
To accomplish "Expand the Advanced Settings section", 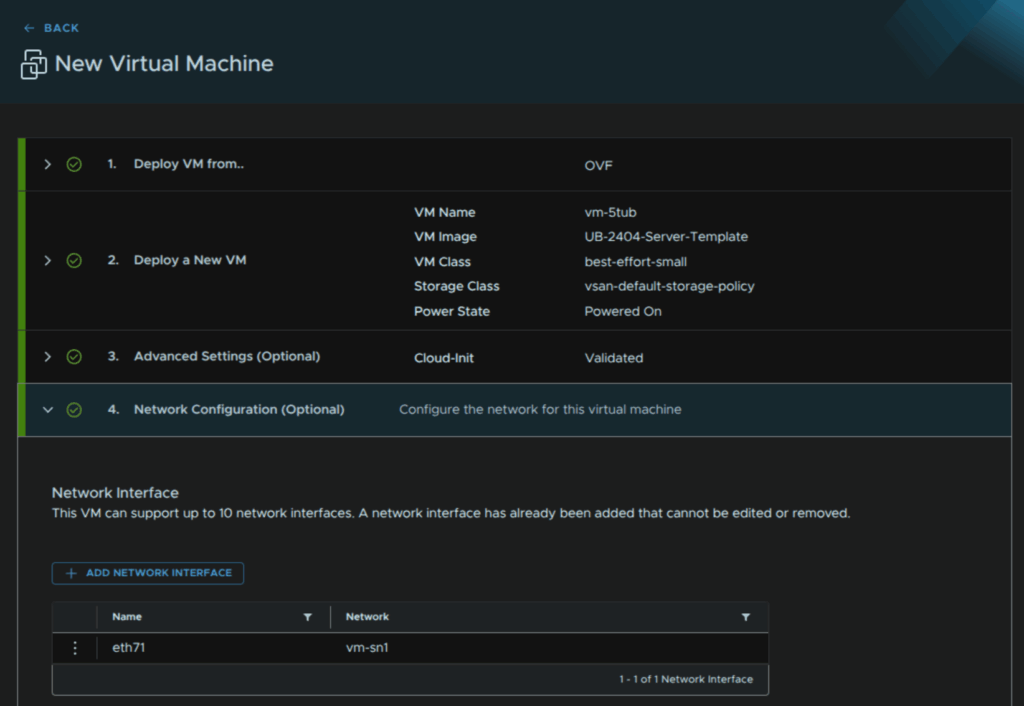I will (47, 356).
